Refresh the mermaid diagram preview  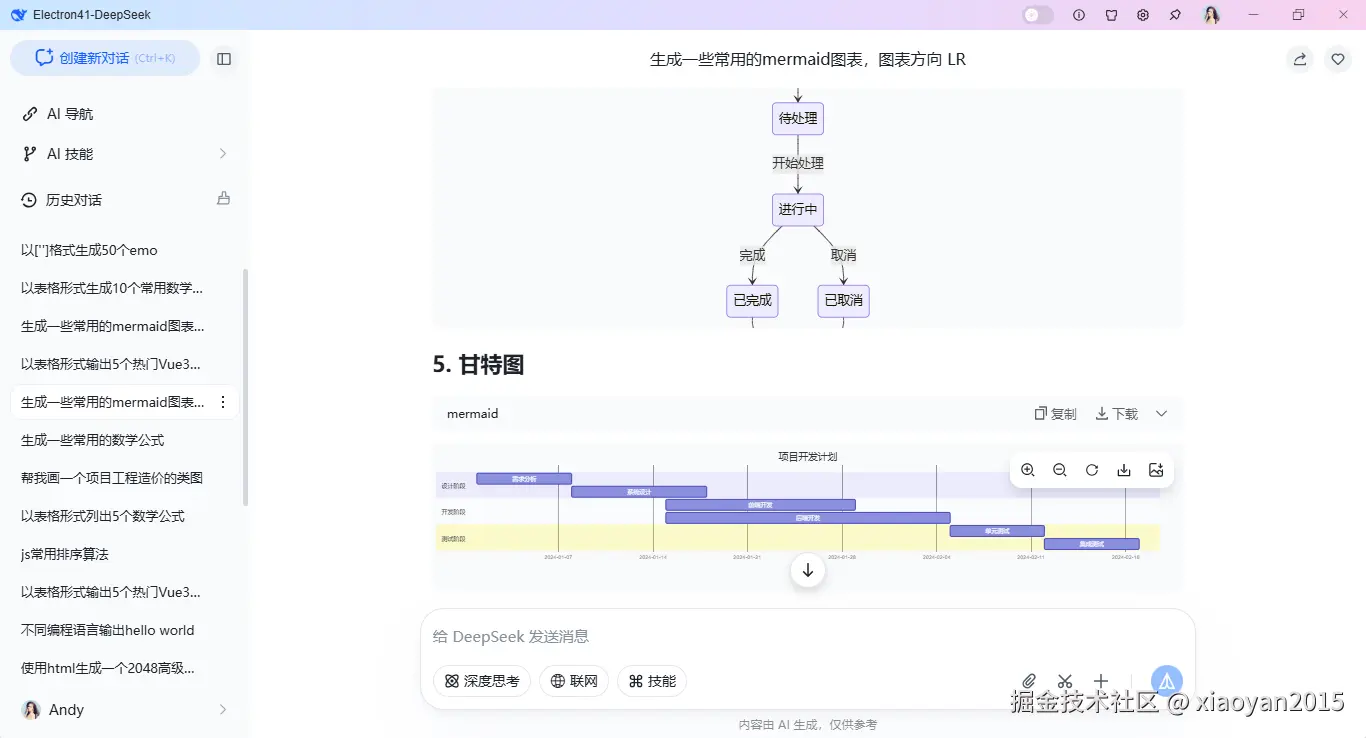pyautogui.click(x=1091, y=470)
